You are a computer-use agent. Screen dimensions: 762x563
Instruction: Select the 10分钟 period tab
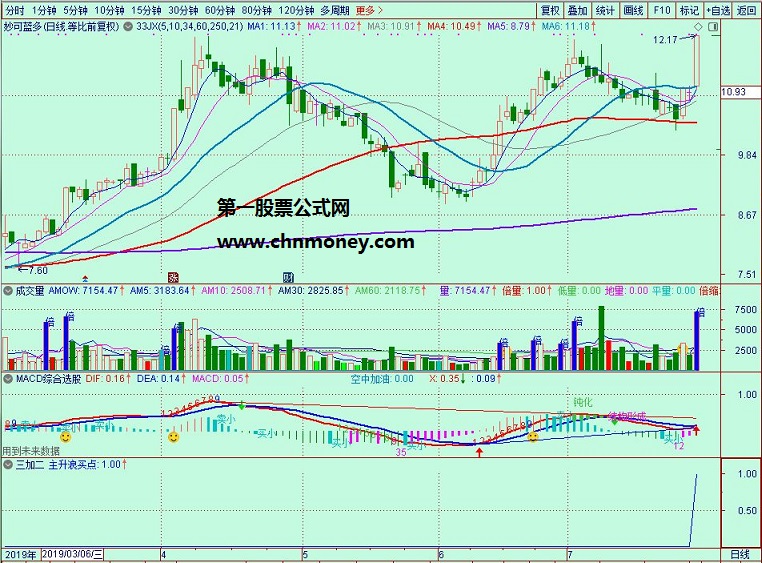[x=109, y=10]
